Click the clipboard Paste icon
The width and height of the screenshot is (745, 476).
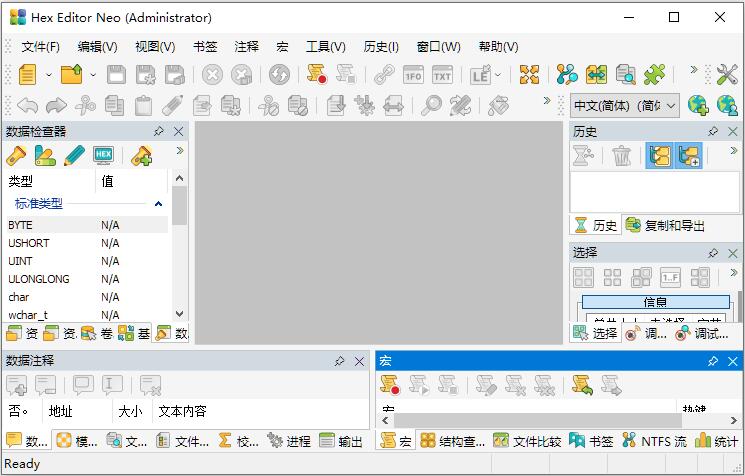click(x=143, y=105)
